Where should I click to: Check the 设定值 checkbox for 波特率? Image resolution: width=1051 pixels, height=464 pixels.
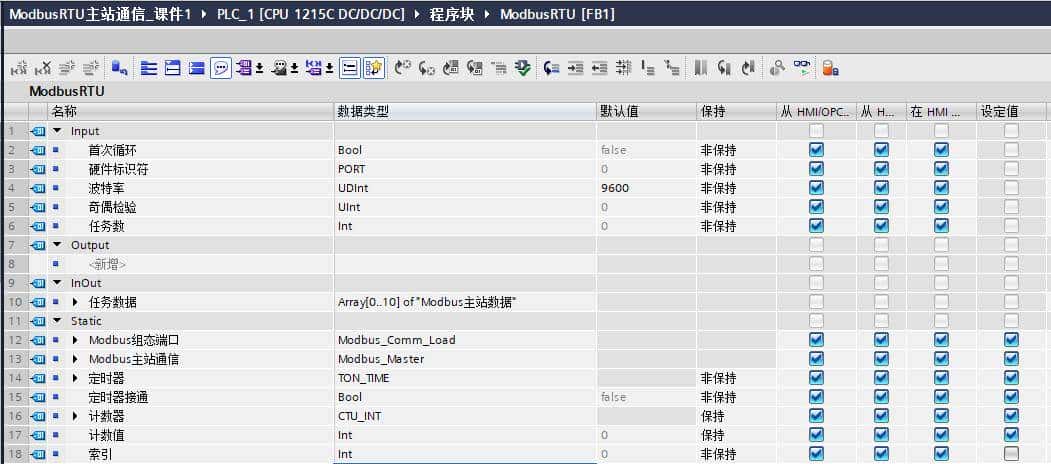pos(1011,188)
